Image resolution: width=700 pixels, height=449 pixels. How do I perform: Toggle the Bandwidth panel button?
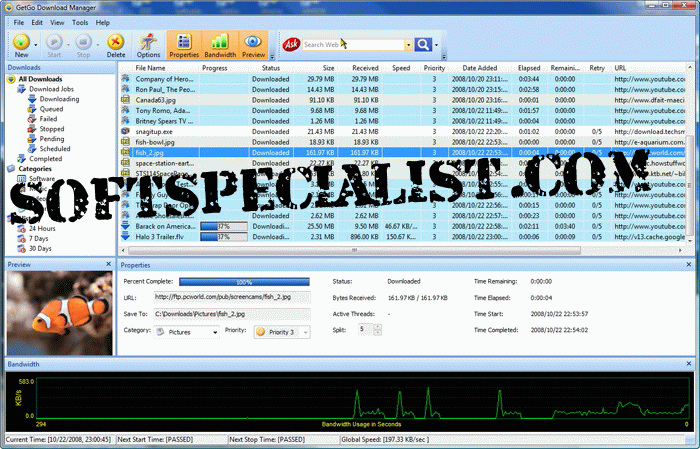pos(220,45)
